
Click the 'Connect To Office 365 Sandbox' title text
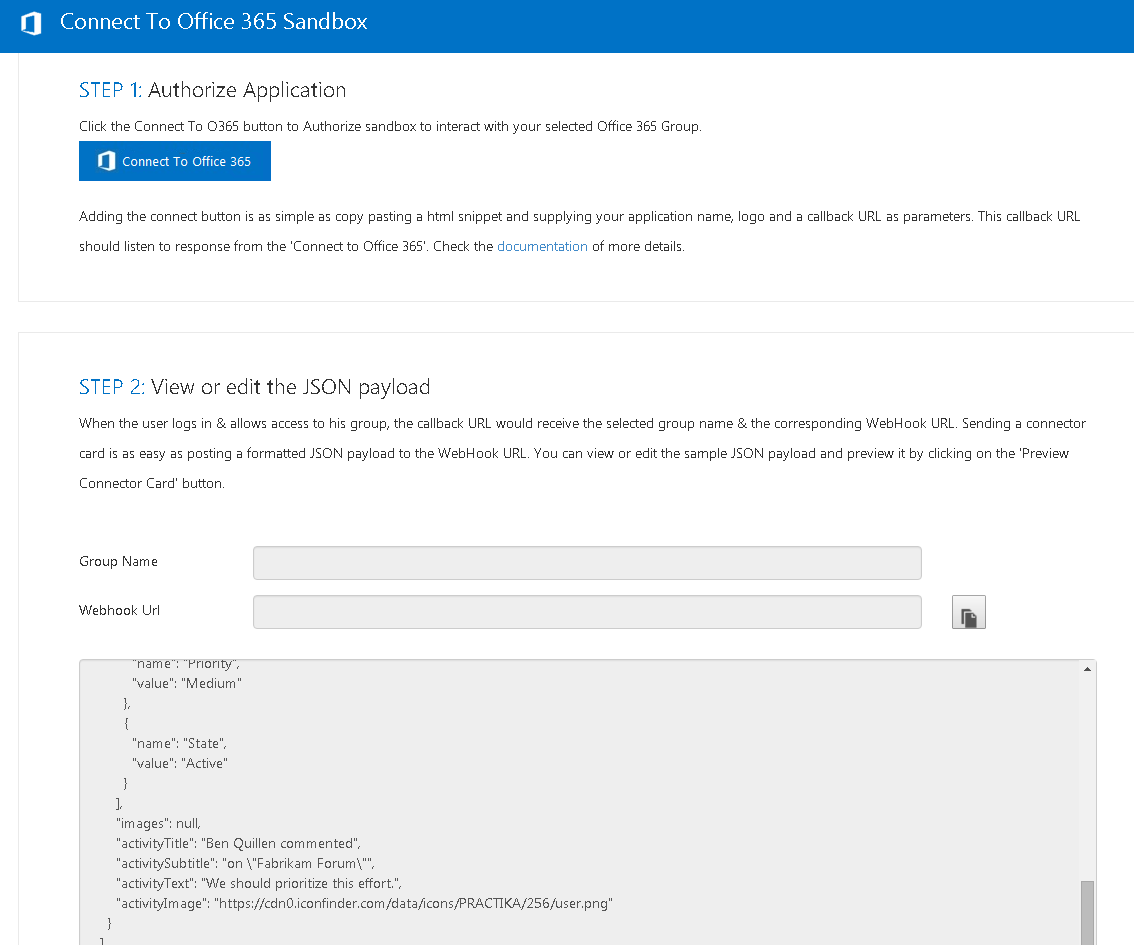pyautogui.click(x=213, y=22)
